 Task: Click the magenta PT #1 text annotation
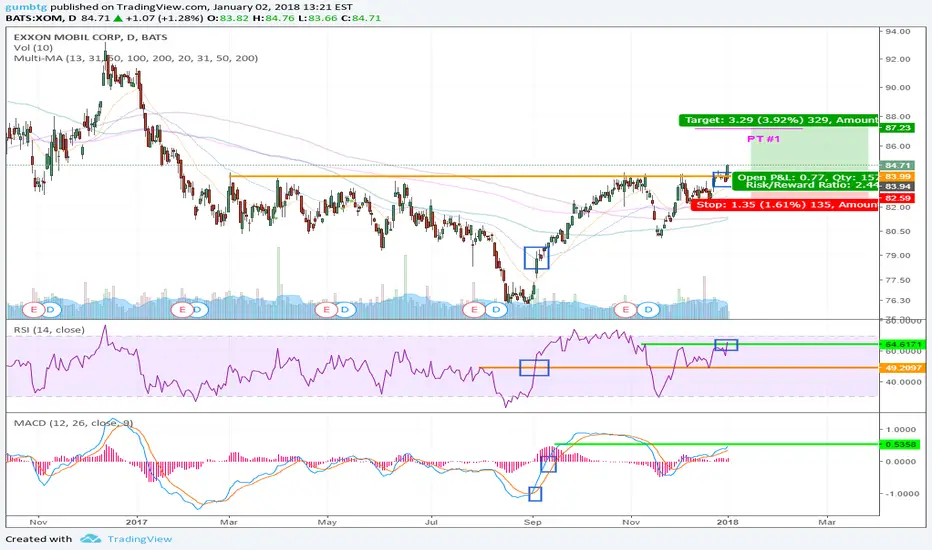763,139
